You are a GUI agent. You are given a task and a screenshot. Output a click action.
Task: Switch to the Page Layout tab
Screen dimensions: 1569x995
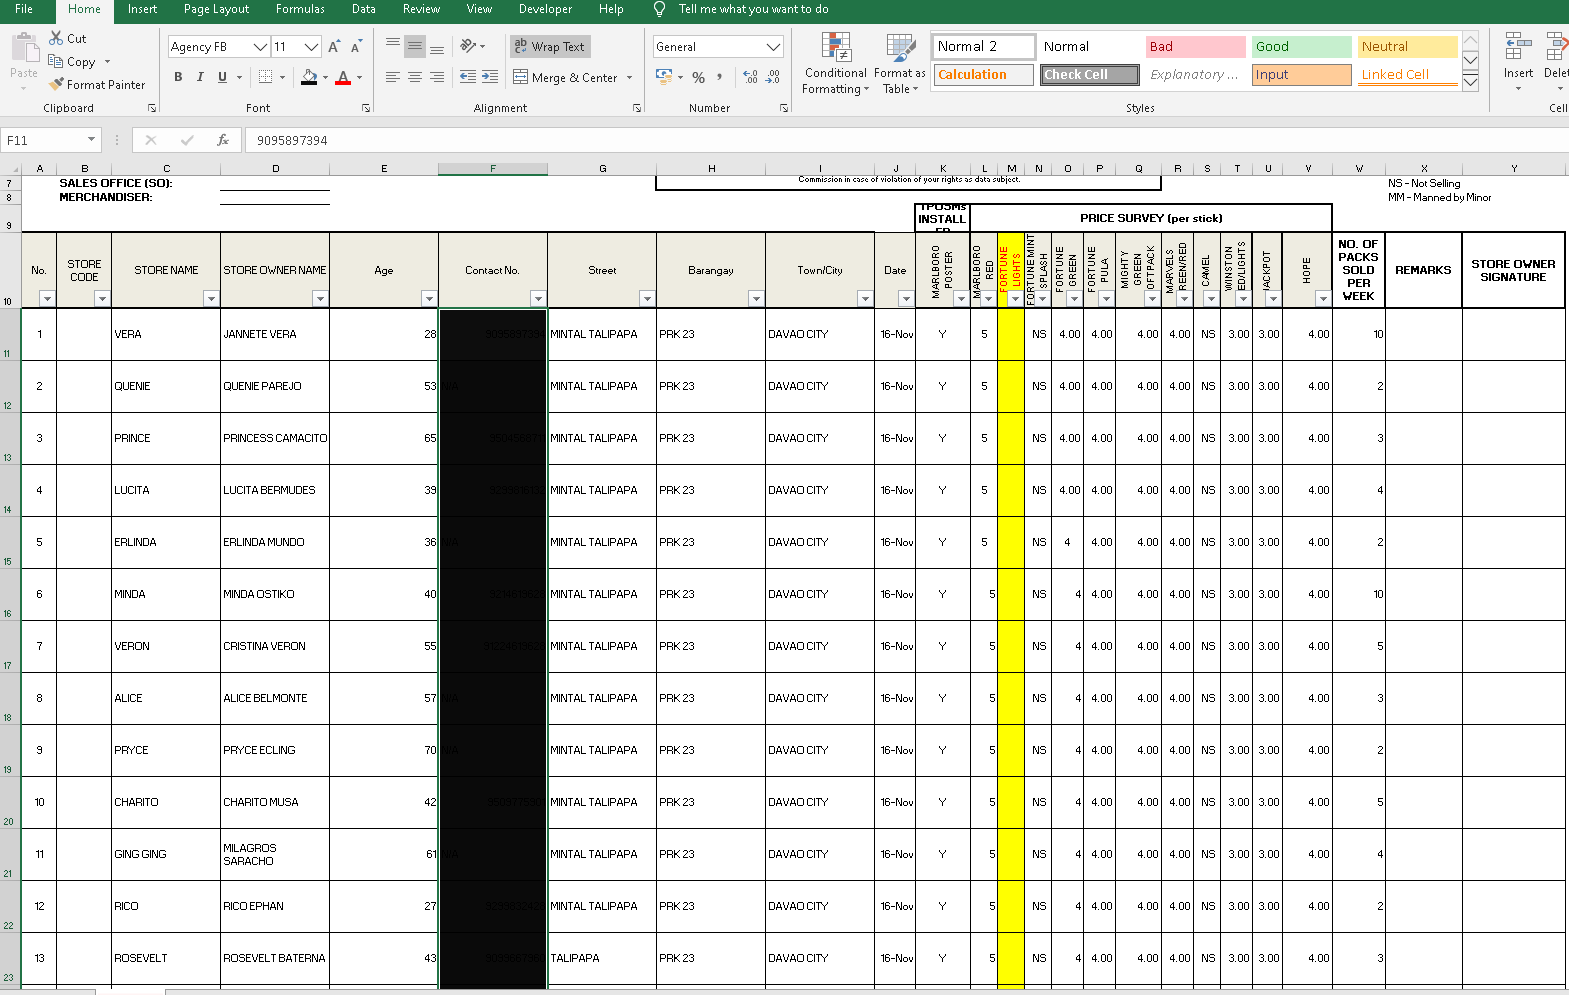point(216,9)
